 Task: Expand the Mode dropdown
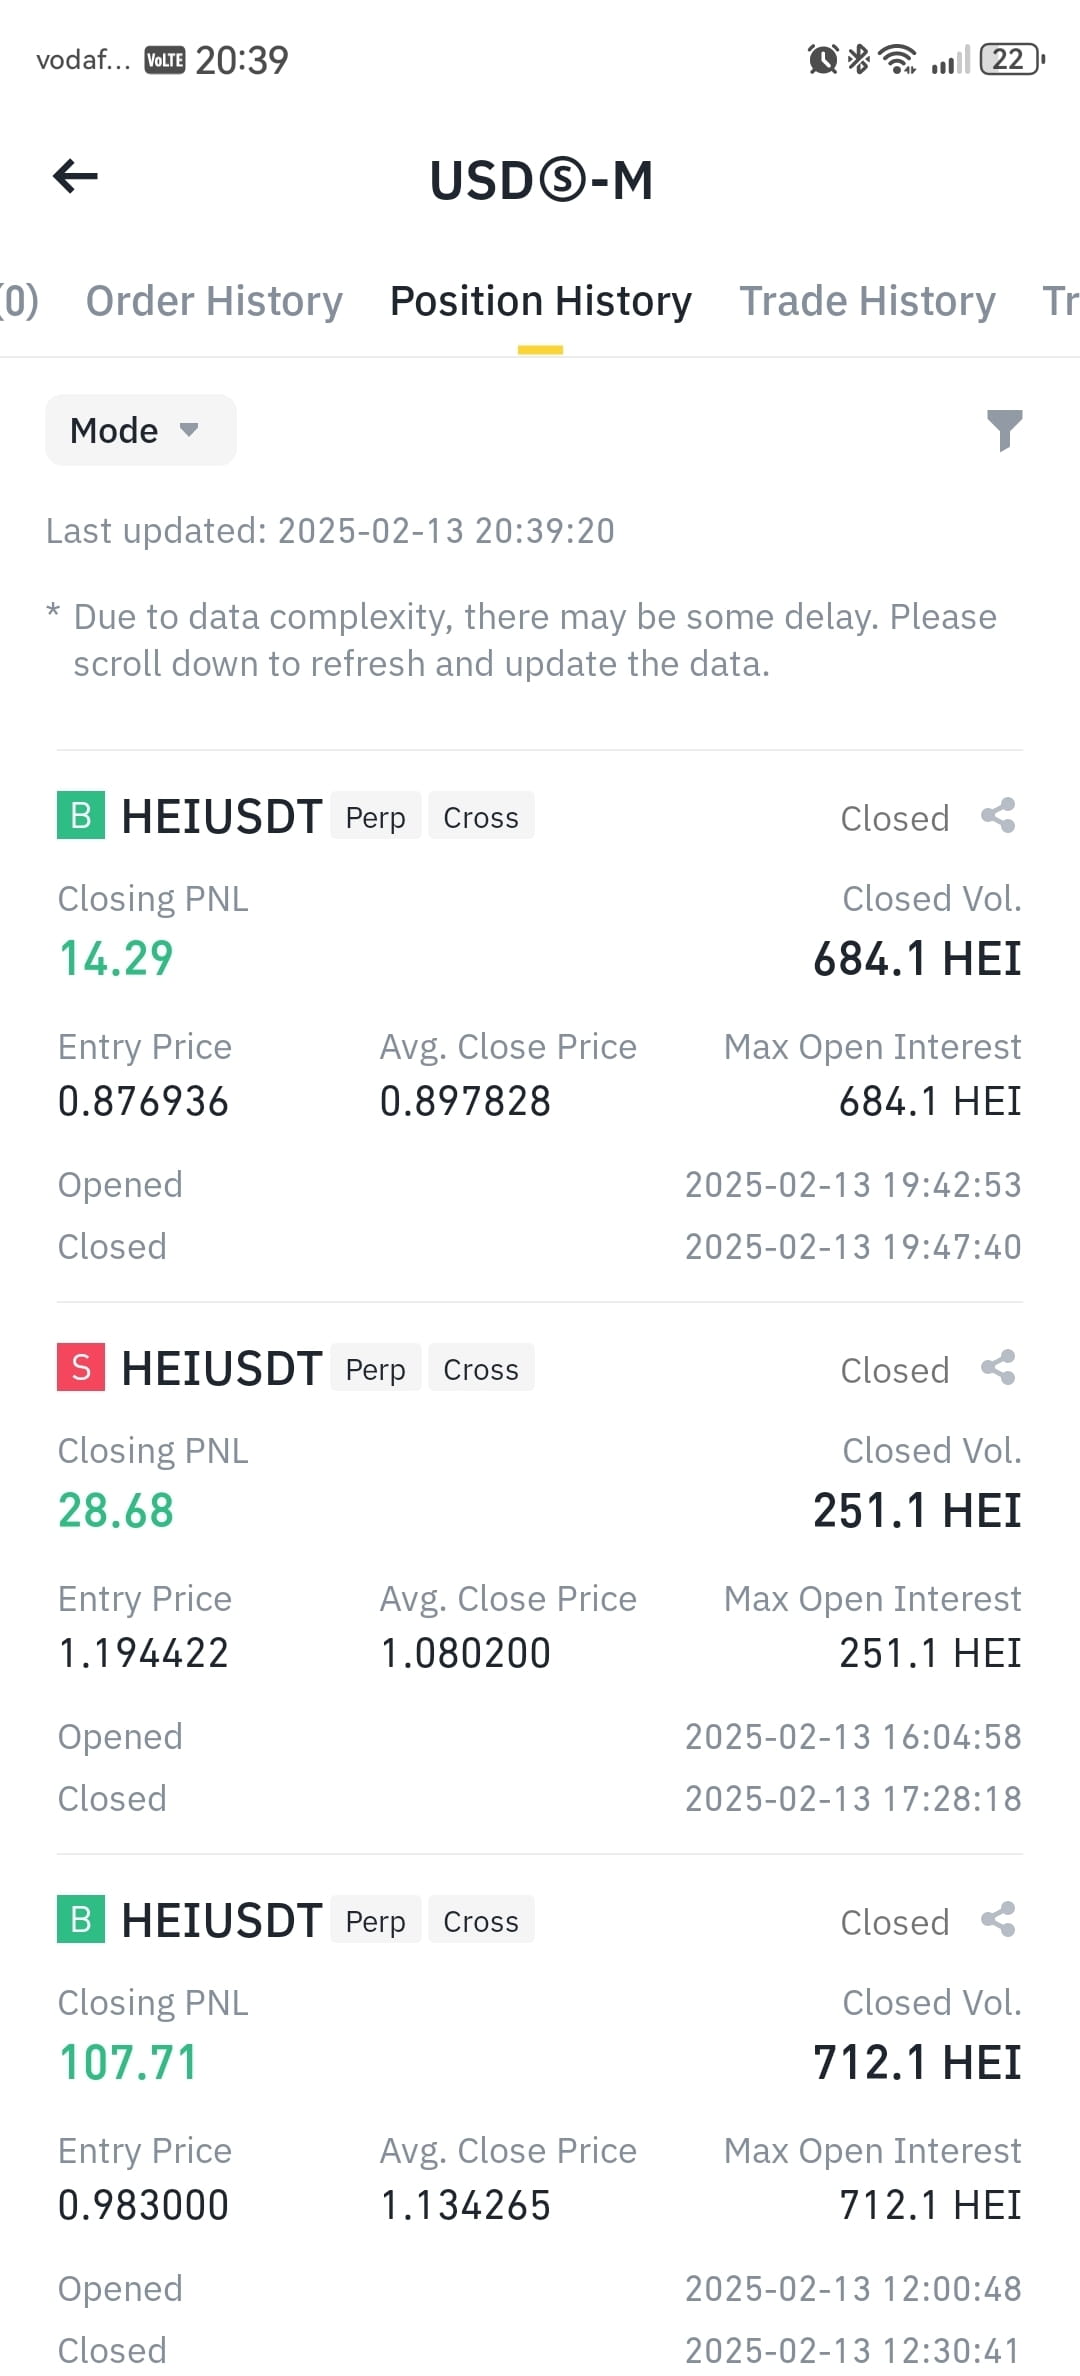pyautogui.click(x=141, y=430)
